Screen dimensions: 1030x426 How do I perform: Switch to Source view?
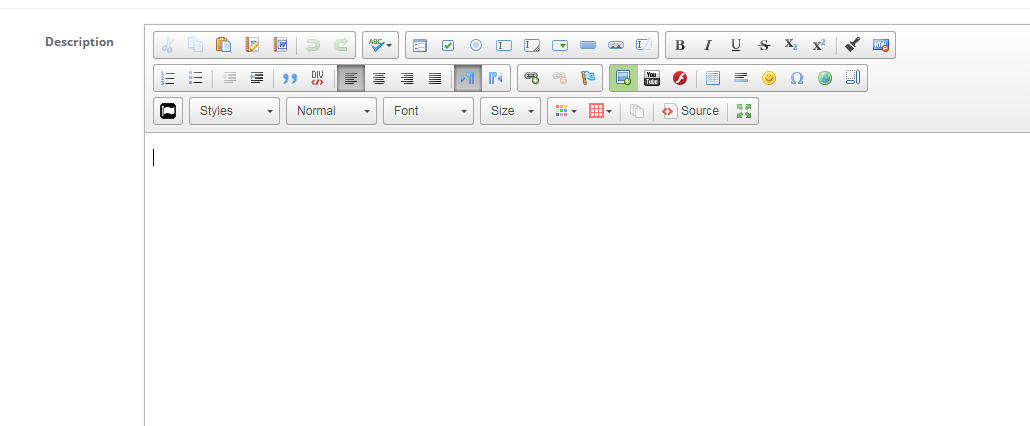(x=690, y=111)
